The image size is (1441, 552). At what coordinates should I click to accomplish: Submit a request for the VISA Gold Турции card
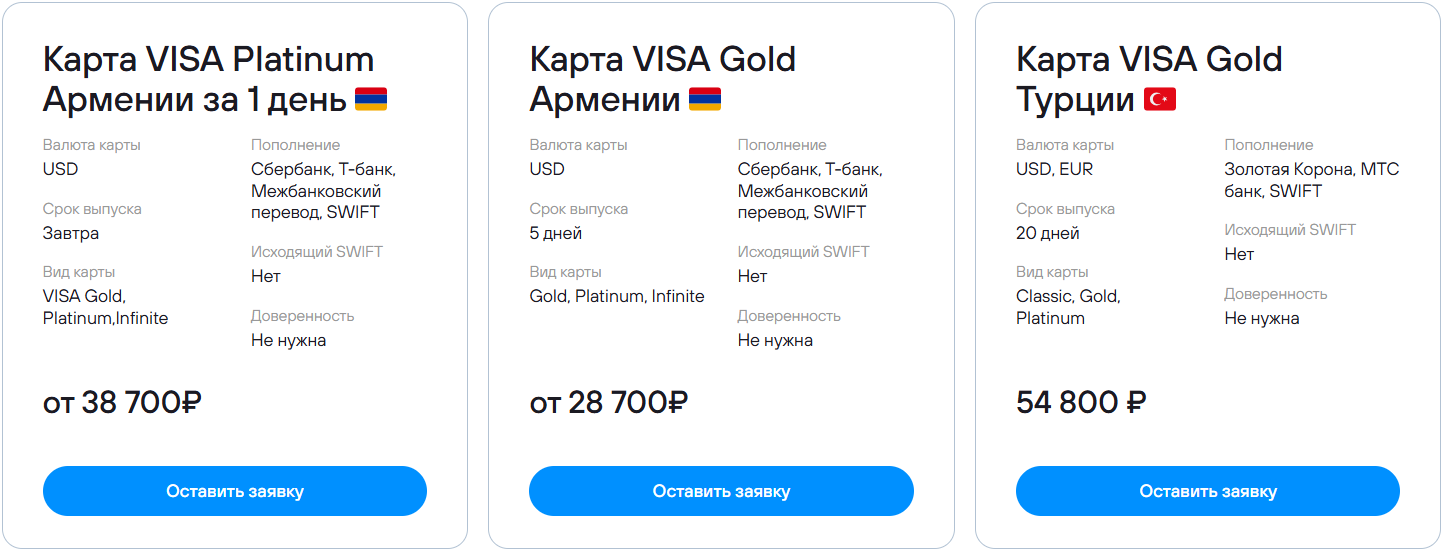(1207, 491)
